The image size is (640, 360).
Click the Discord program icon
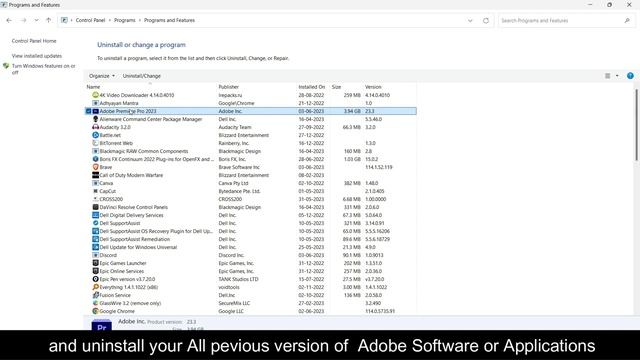pyautogui.click(x=95, y=255)
